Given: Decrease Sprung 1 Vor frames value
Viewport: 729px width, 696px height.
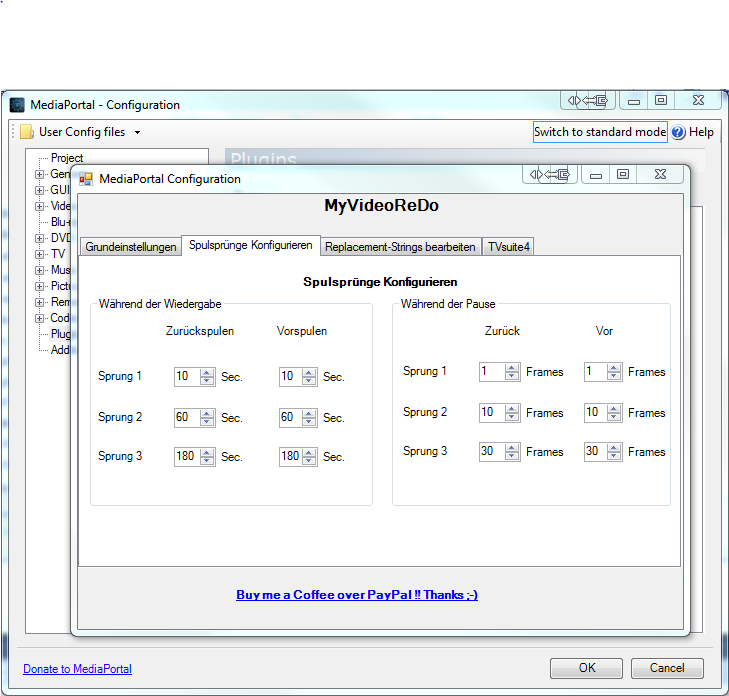Looking at the screenshot, I should tap(614, 376).
